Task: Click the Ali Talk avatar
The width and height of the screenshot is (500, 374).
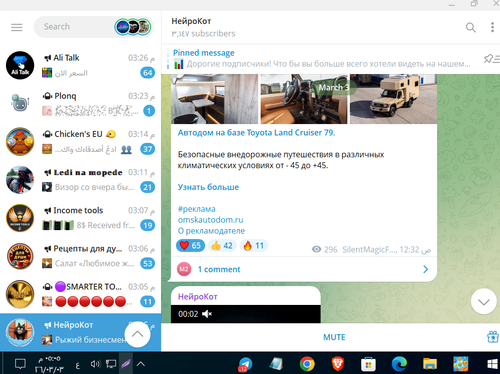Action: click(20, 65)
